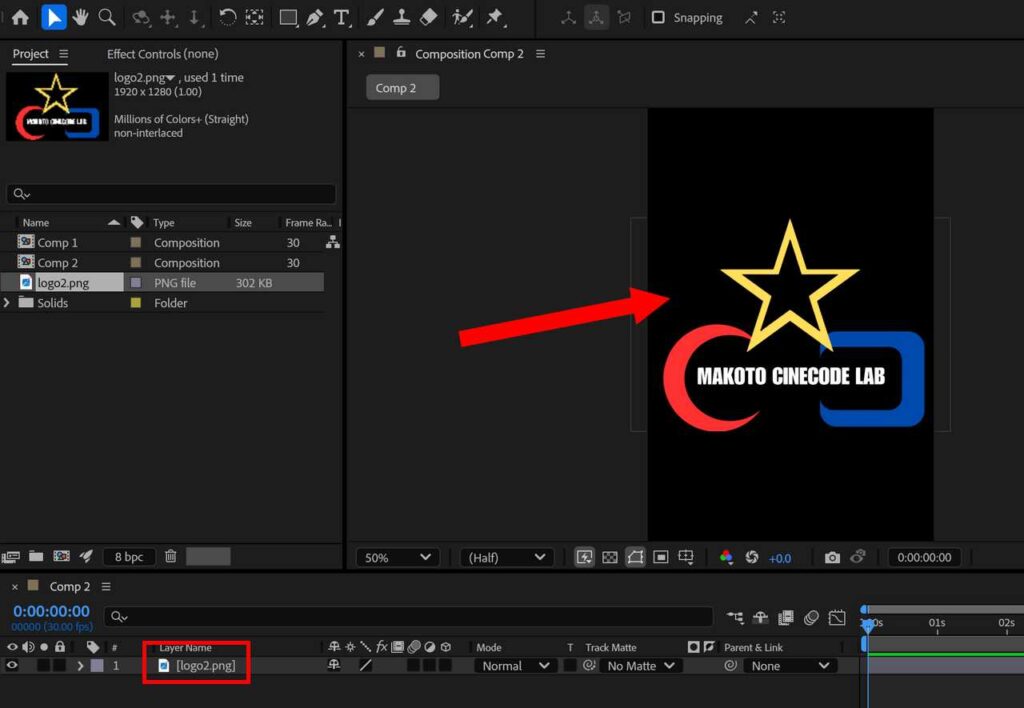Screen dimensions: 1024x708
Task: Click the parent pick whip for logo2.png layer
Action: [x=731, y=666]
